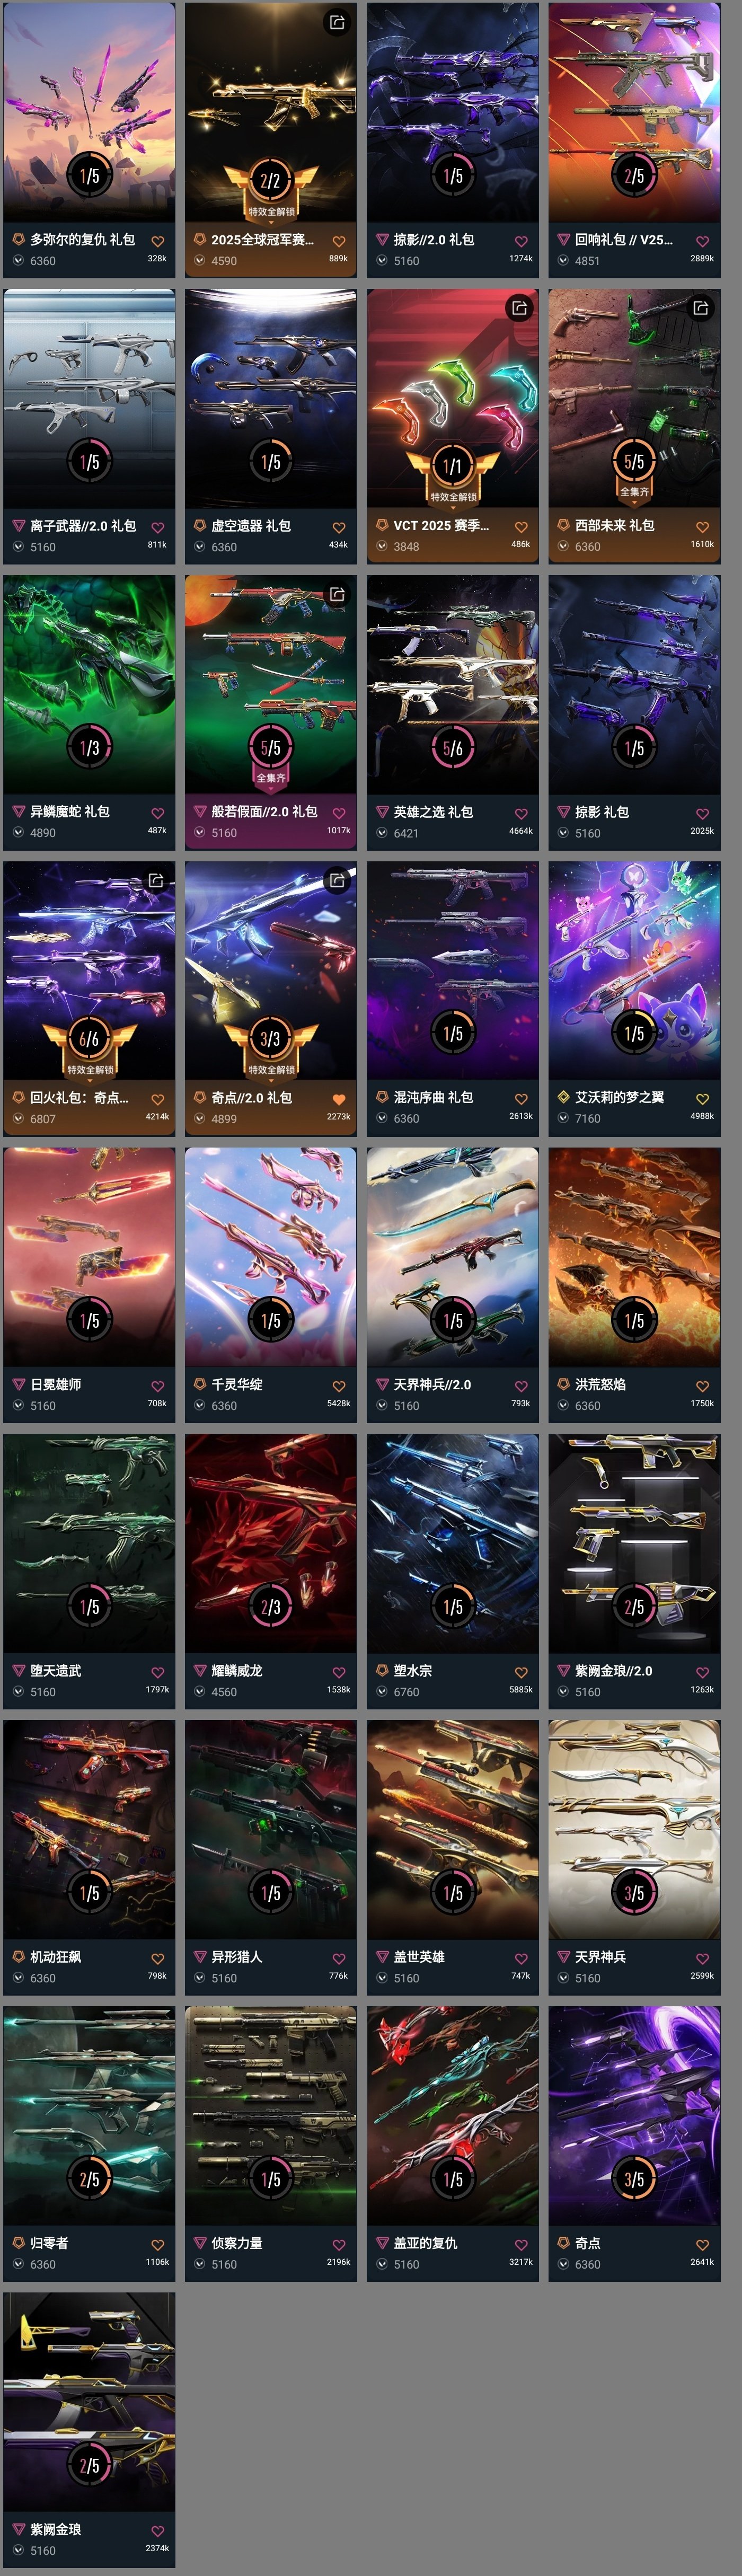Toggle favorite heart on 千灵华绽
742x2576 pixels.
[339, 1386]
